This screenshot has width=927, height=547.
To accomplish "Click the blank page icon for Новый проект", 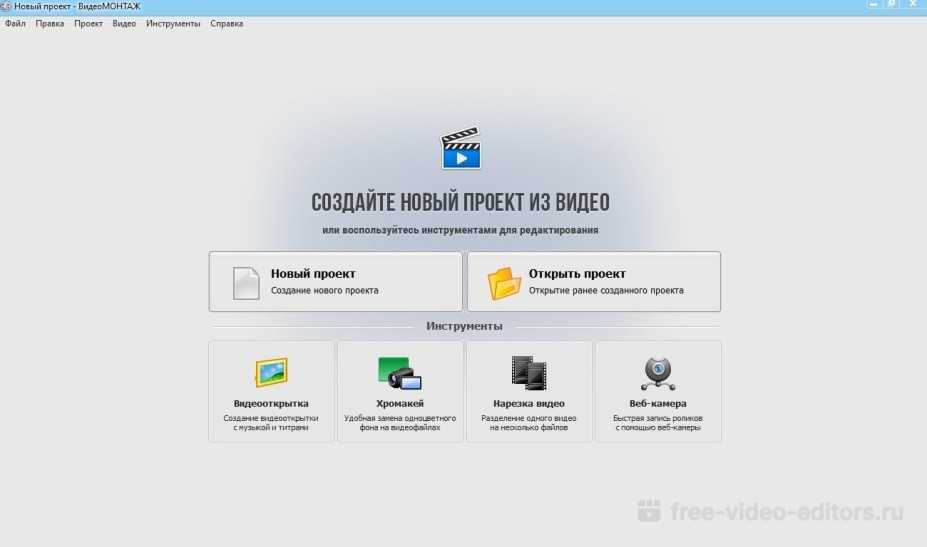I will [246, 282].
